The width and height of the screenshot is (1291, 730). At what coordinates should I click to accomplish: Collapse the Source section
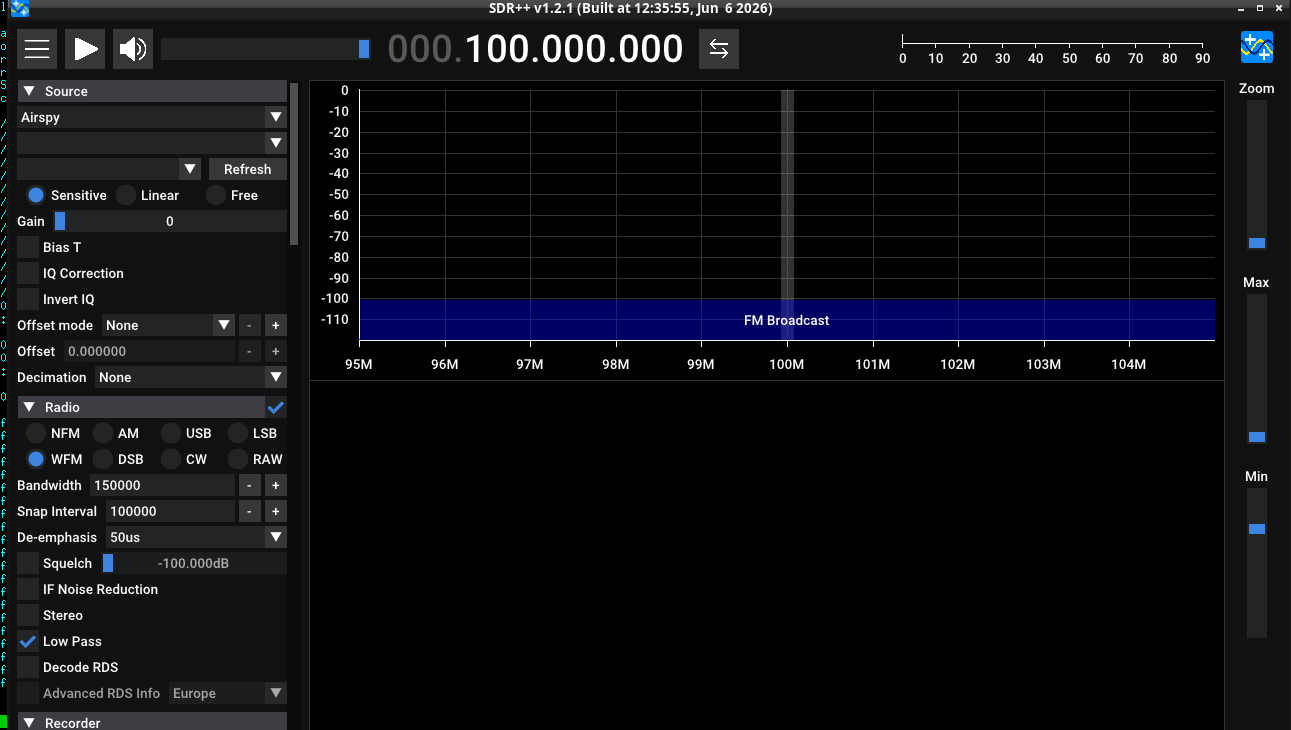(x=152, y=91)
